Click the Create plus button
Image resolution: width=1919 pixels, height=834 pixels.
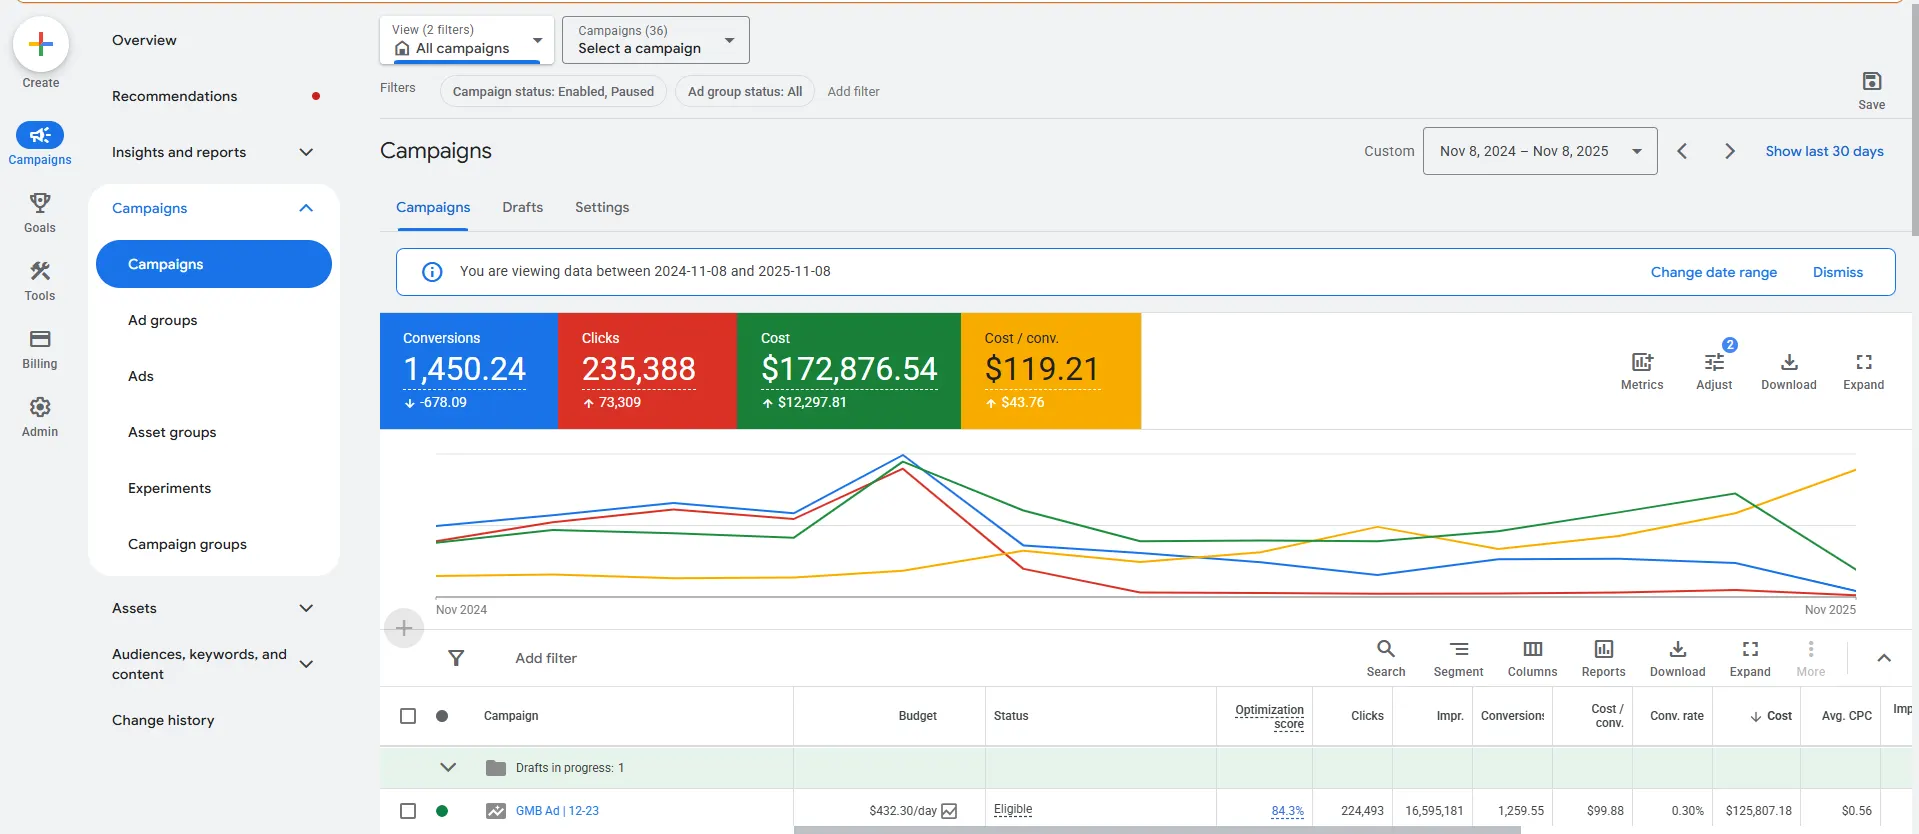click(41, 45)
